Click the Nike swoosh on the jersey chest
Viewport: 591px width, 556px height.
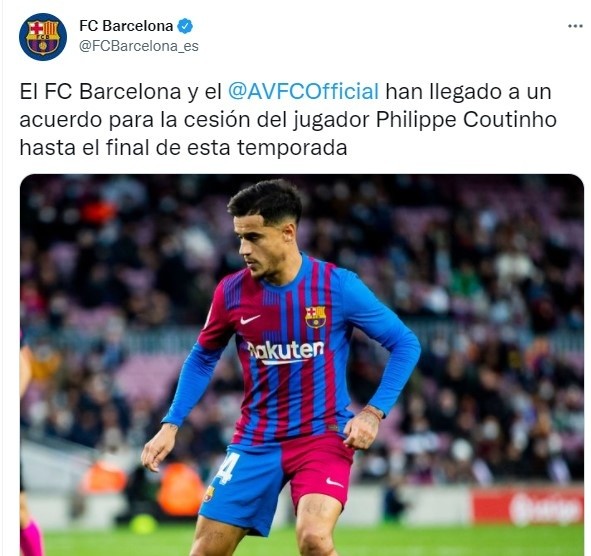click(x=250, y=319)
